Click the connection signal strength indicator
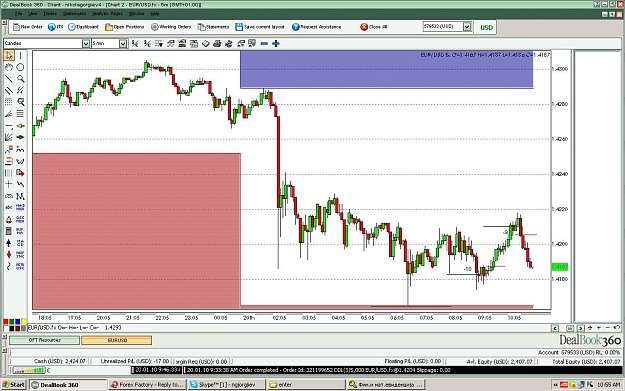Screen dimensions: 625x391 pos(29,370)
